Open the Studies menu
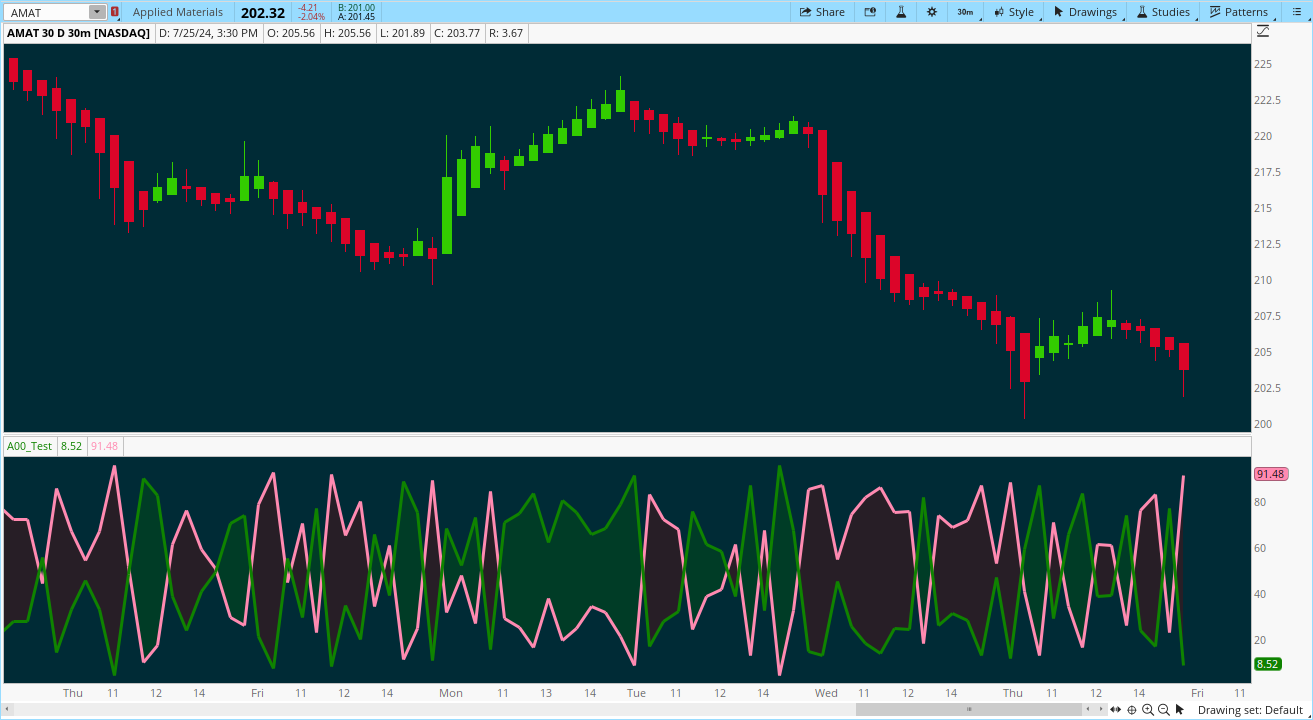 click(1162, 12)
